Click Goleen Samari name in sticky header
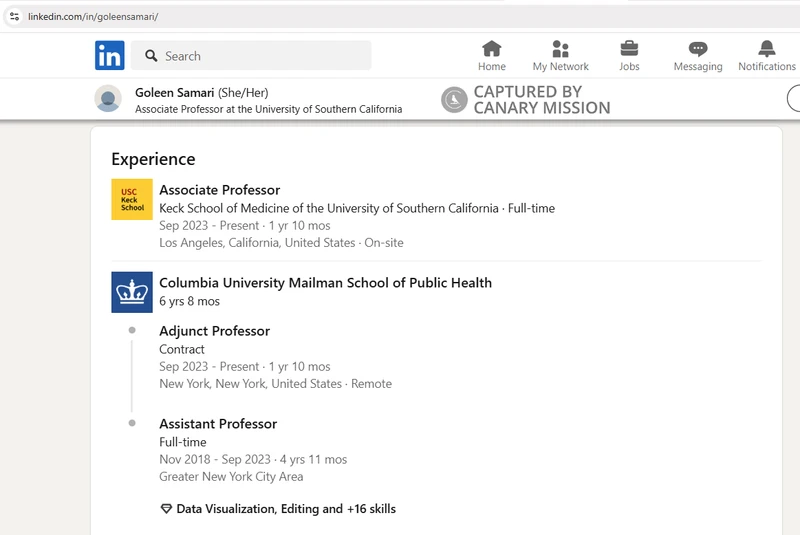Image resolution: width=800 pixels, height=535 pixels. tap(174, 93)
